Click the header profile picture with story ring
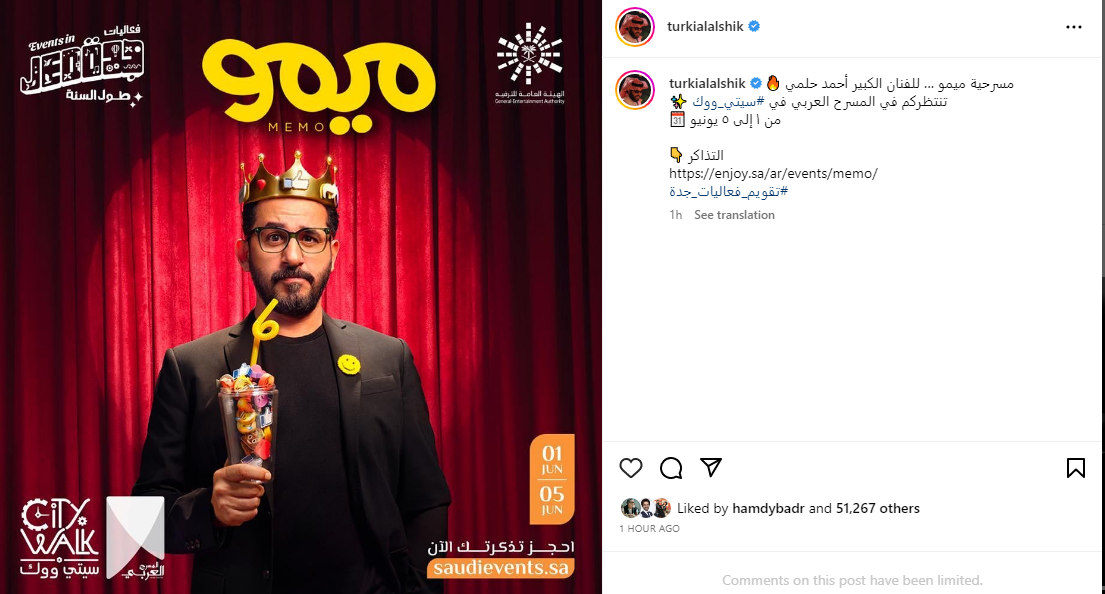 pos(635,27)
